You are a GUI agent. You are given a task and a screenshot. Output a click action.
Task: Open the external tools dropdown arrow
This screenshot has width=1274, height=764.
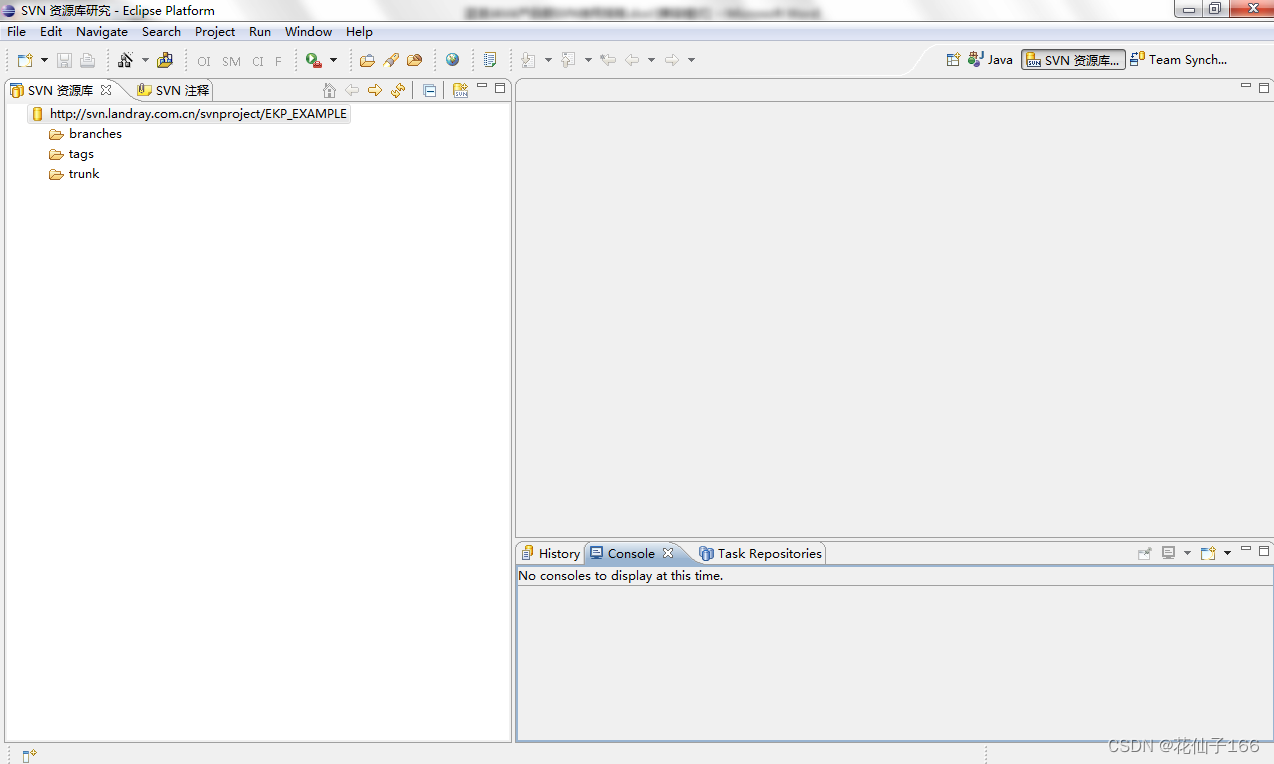coord(333,61)
